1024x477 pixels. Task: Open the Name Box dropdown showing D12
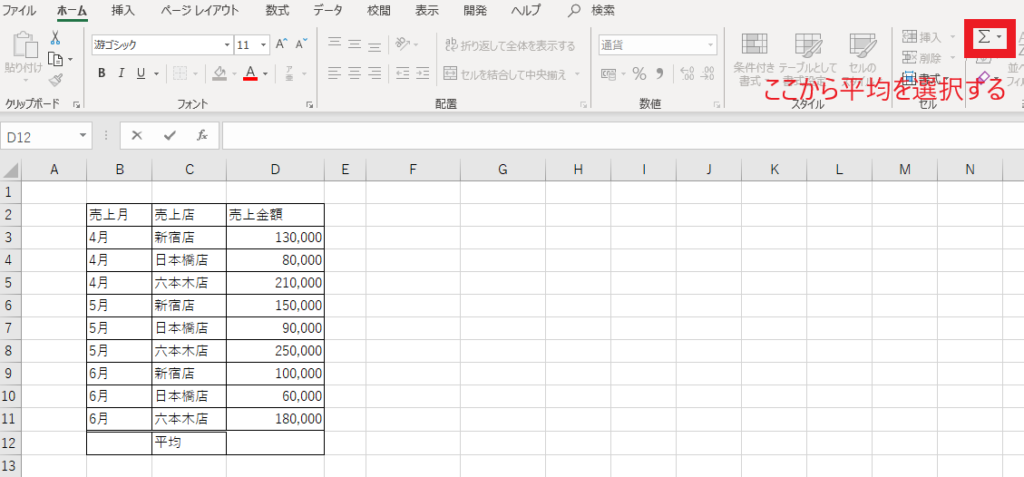click(x=83, y=136)
